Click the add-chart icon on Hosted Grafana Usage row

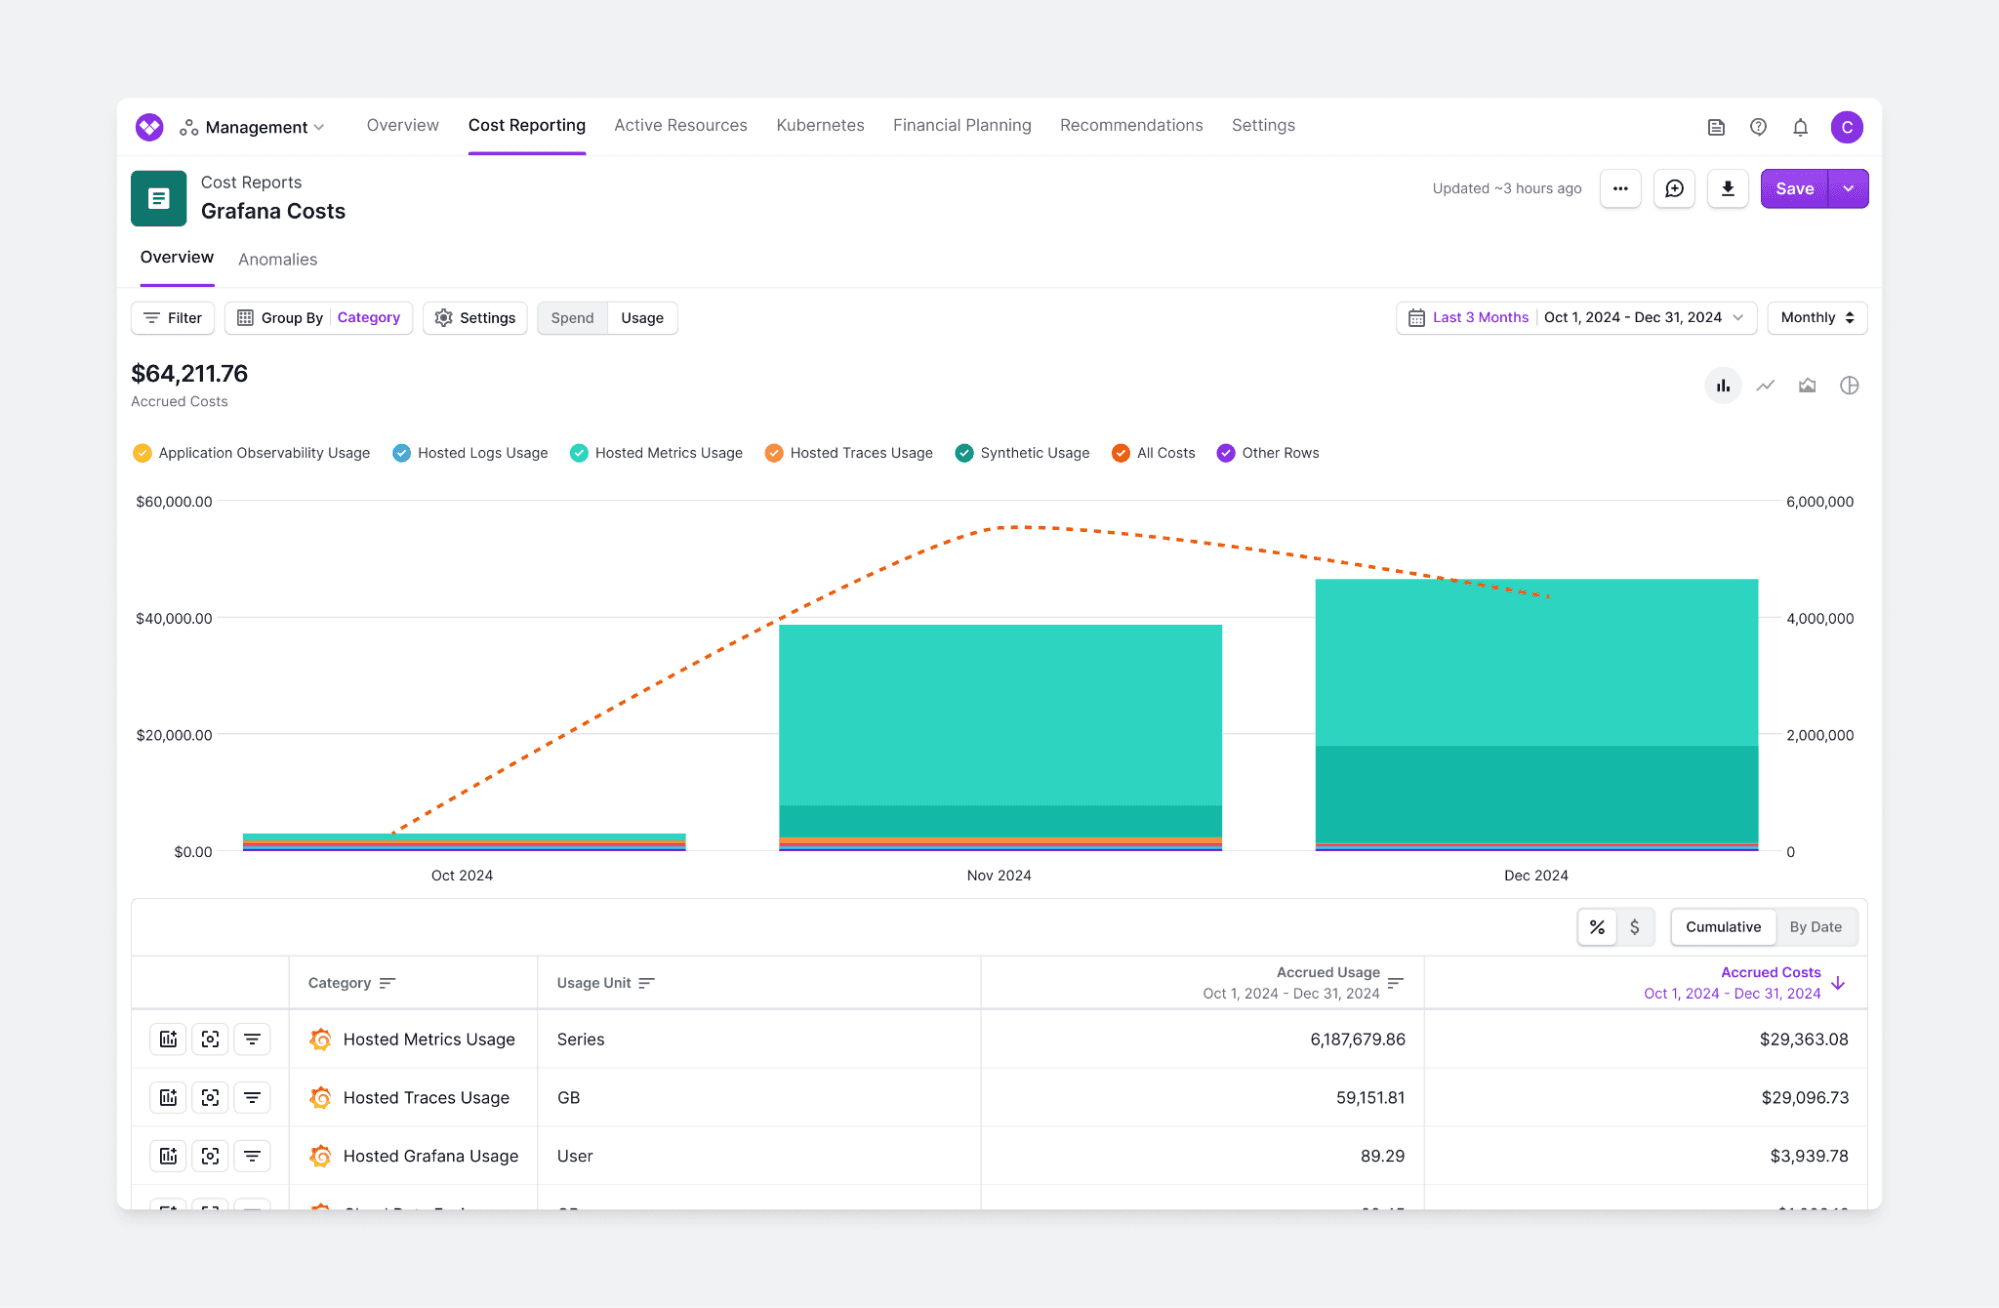(x=168, y=1156)
